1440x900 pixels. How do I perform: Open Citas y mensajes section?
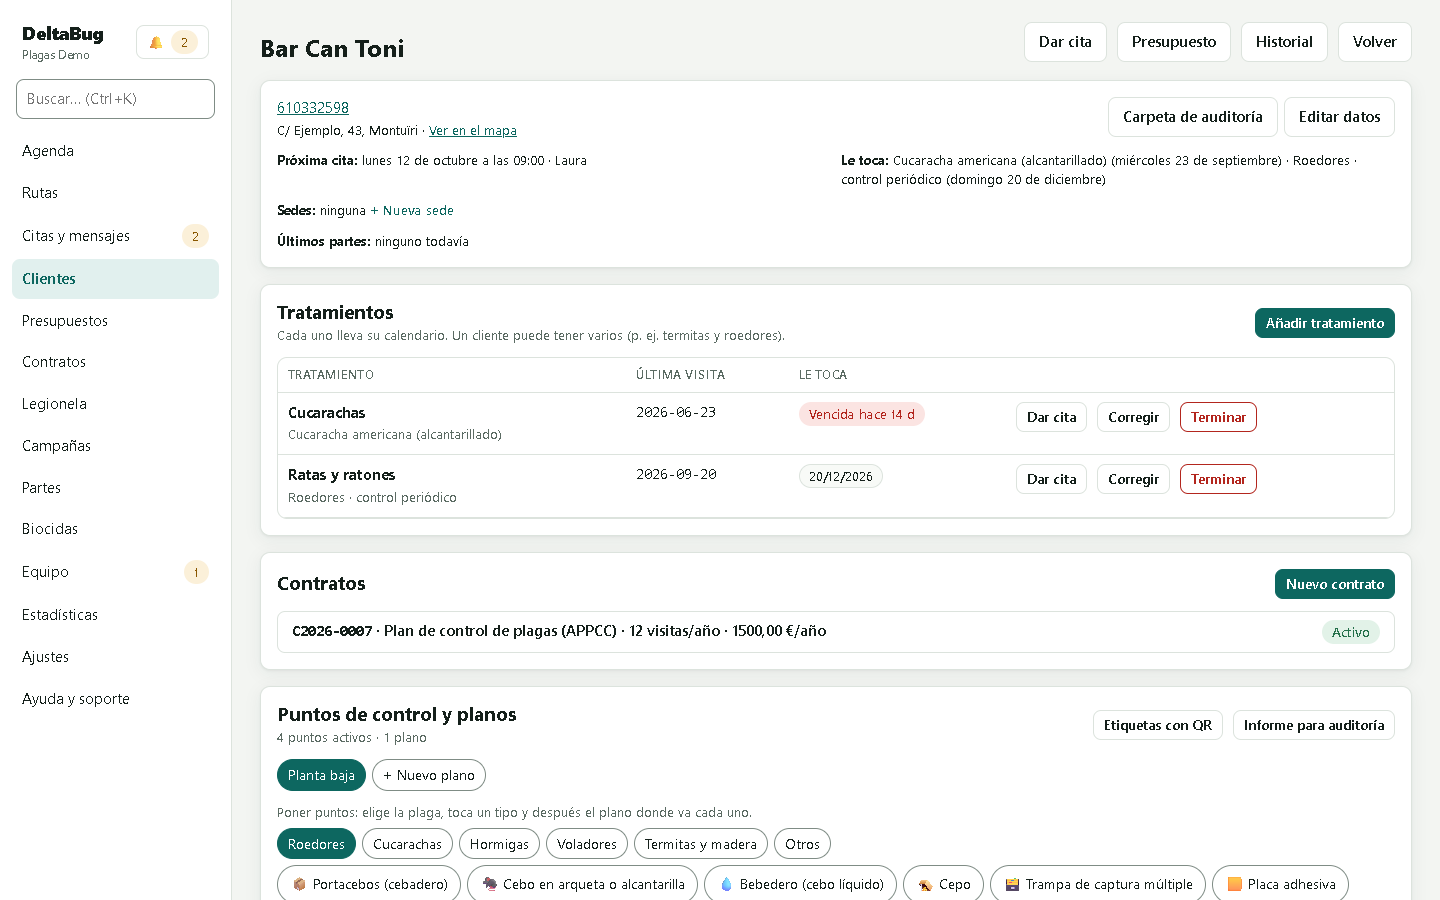click(115, 236)
